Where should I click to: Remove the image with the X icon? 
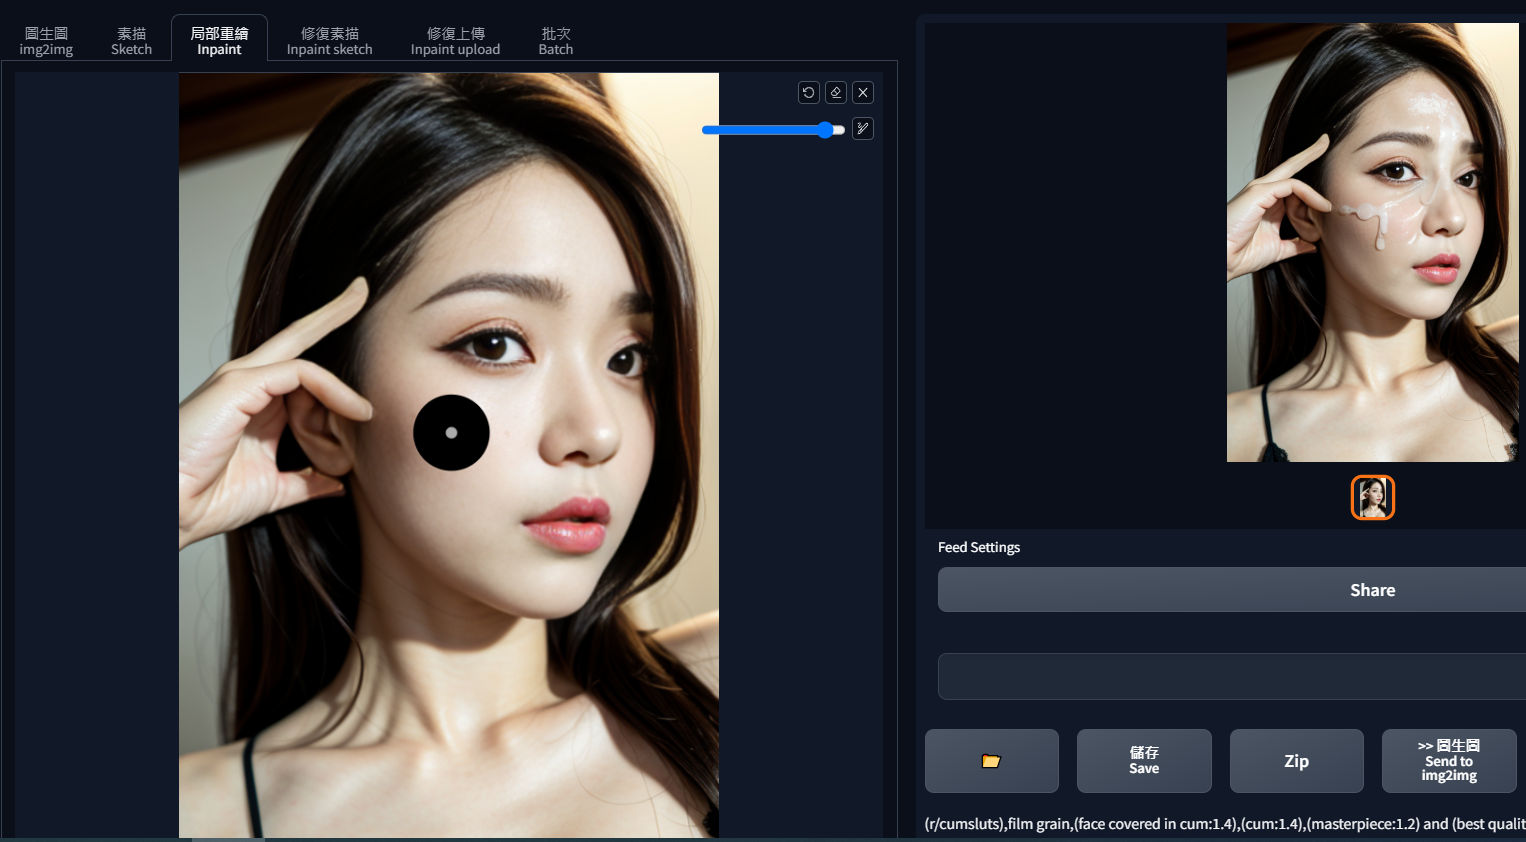863,93
